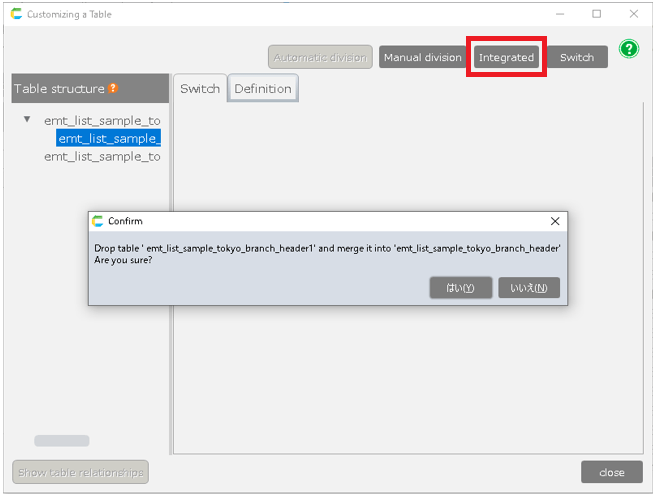655x497 pixels.
Task: Collapse the emt_list_sample tree root node
Action: 27,120
